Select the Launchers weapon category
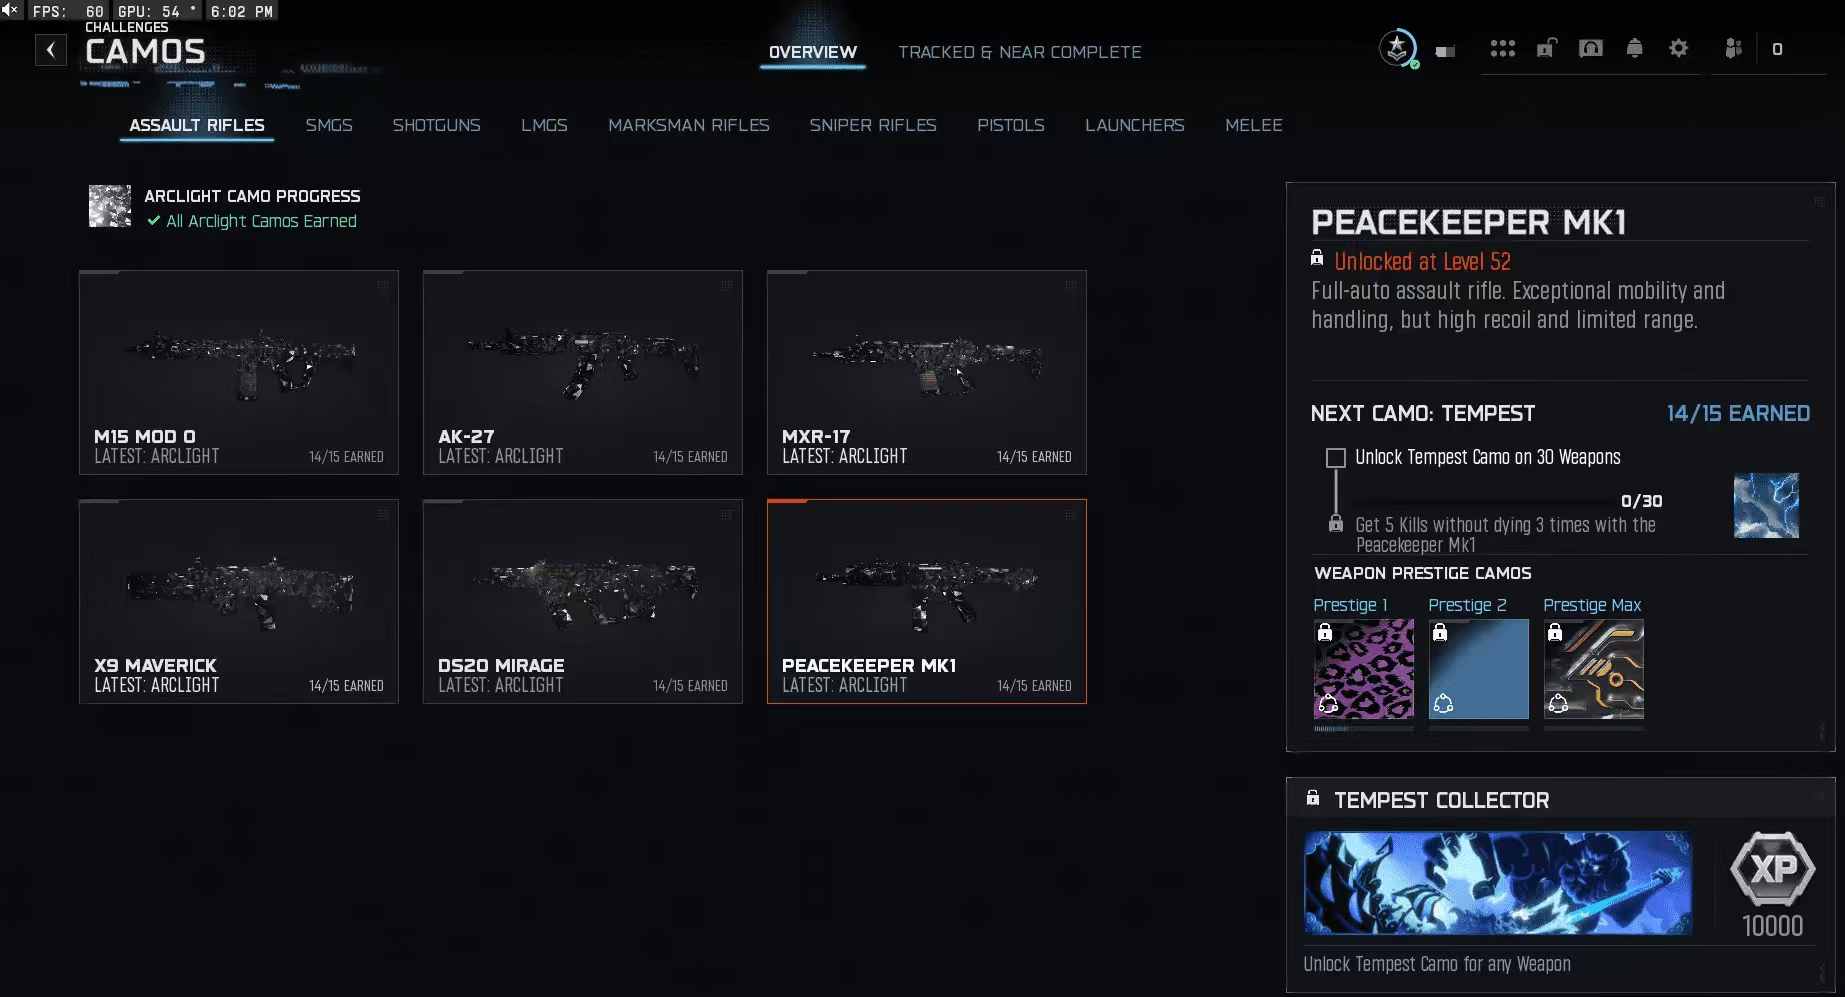This screenshot has width=1845, height=997. 1135,125
